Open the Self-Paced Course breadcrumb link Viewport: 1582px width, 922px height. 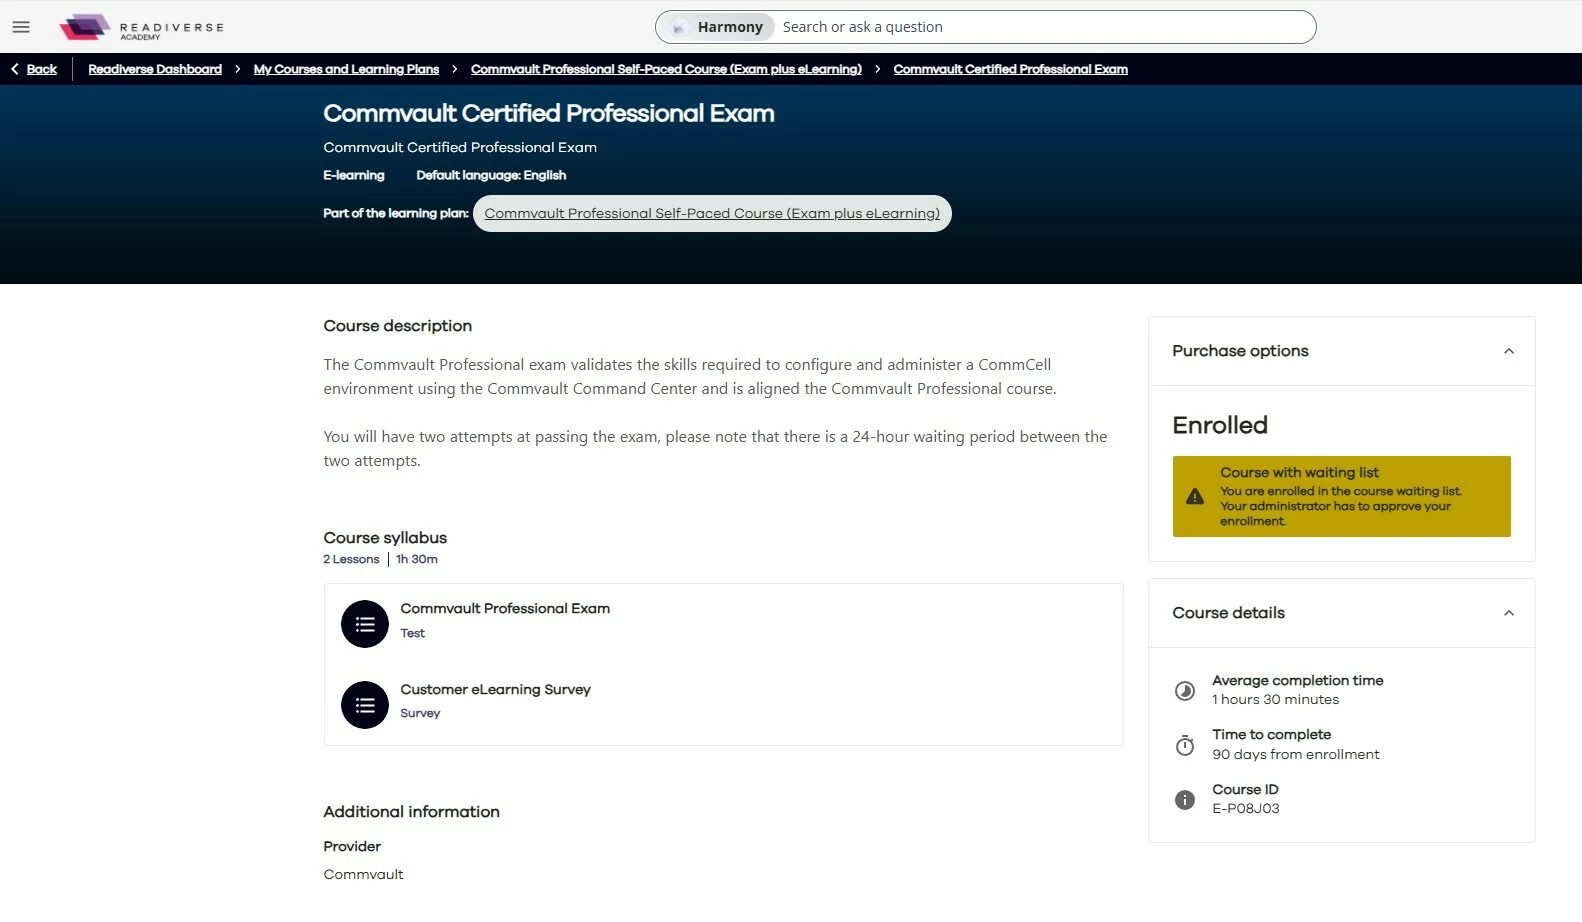(666, 69)
